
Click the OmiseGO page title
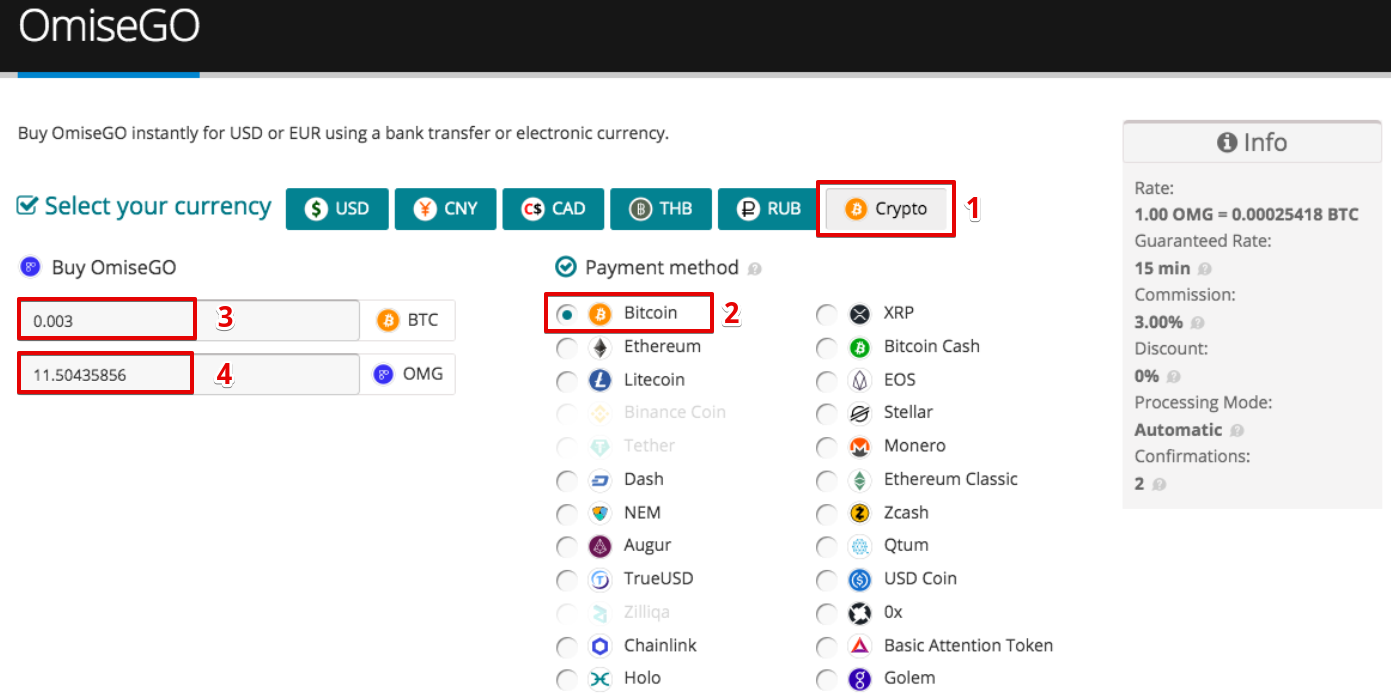(x=109, y=26)
